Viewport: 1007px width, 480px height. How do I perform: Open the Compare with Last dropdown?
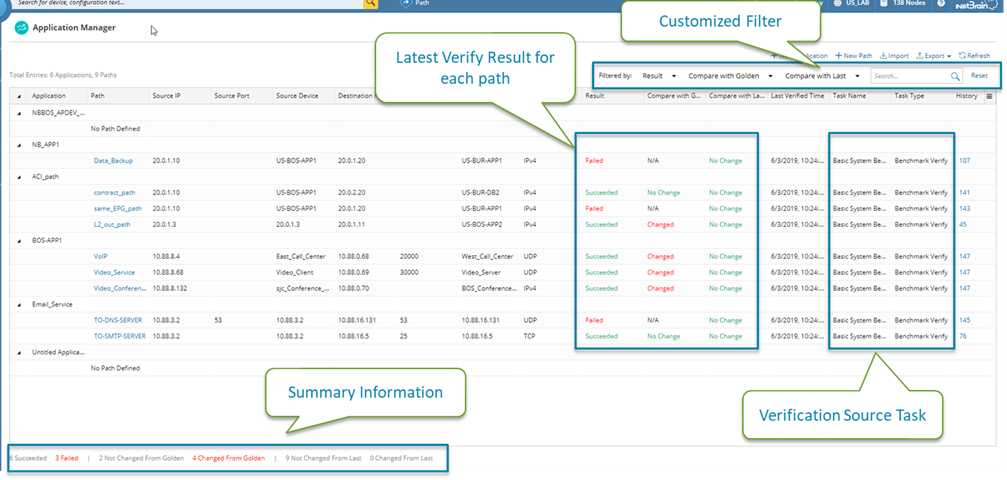tap(822, 76)
